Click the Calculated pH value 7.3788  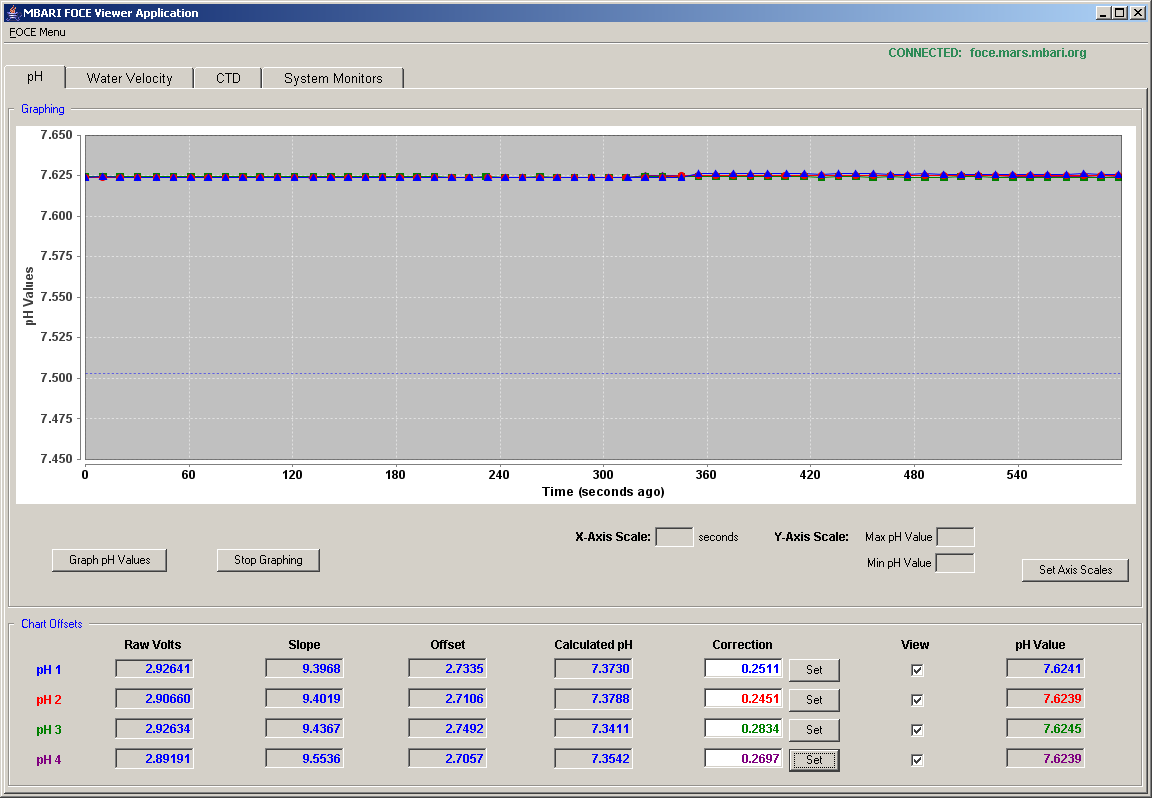click(x=594, y=699)
